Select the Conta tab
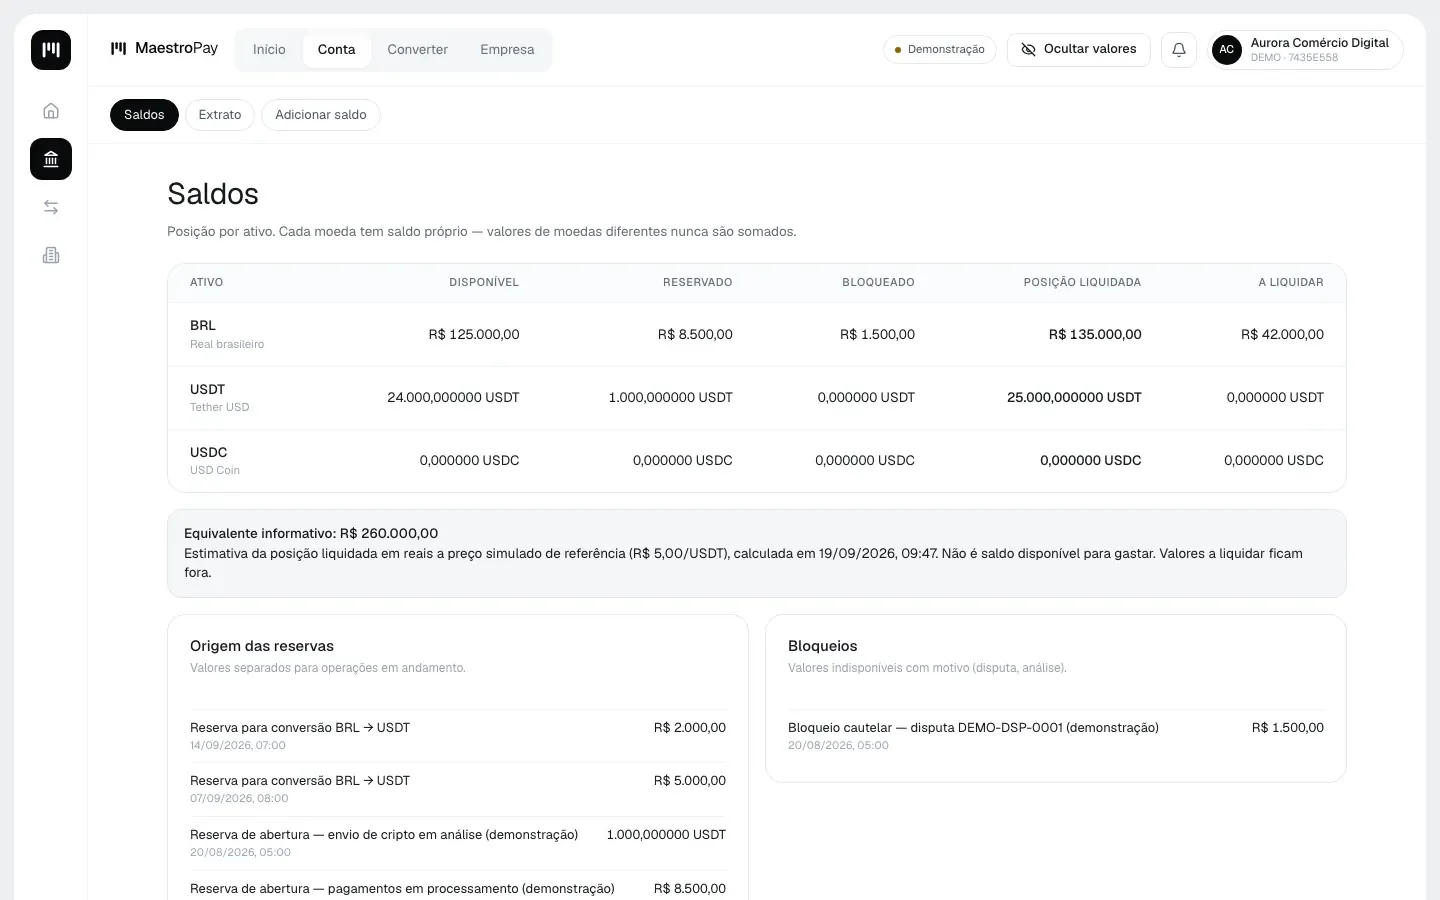 337,49
